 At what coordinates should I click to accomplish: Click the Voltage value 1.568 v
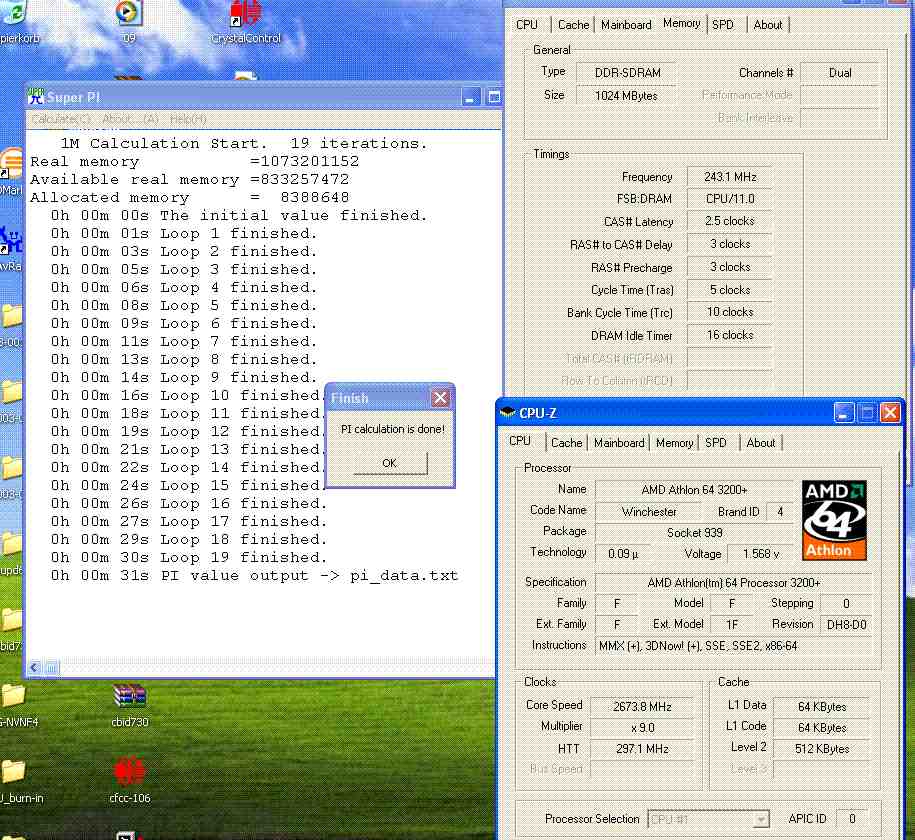[x=761, y=553]
